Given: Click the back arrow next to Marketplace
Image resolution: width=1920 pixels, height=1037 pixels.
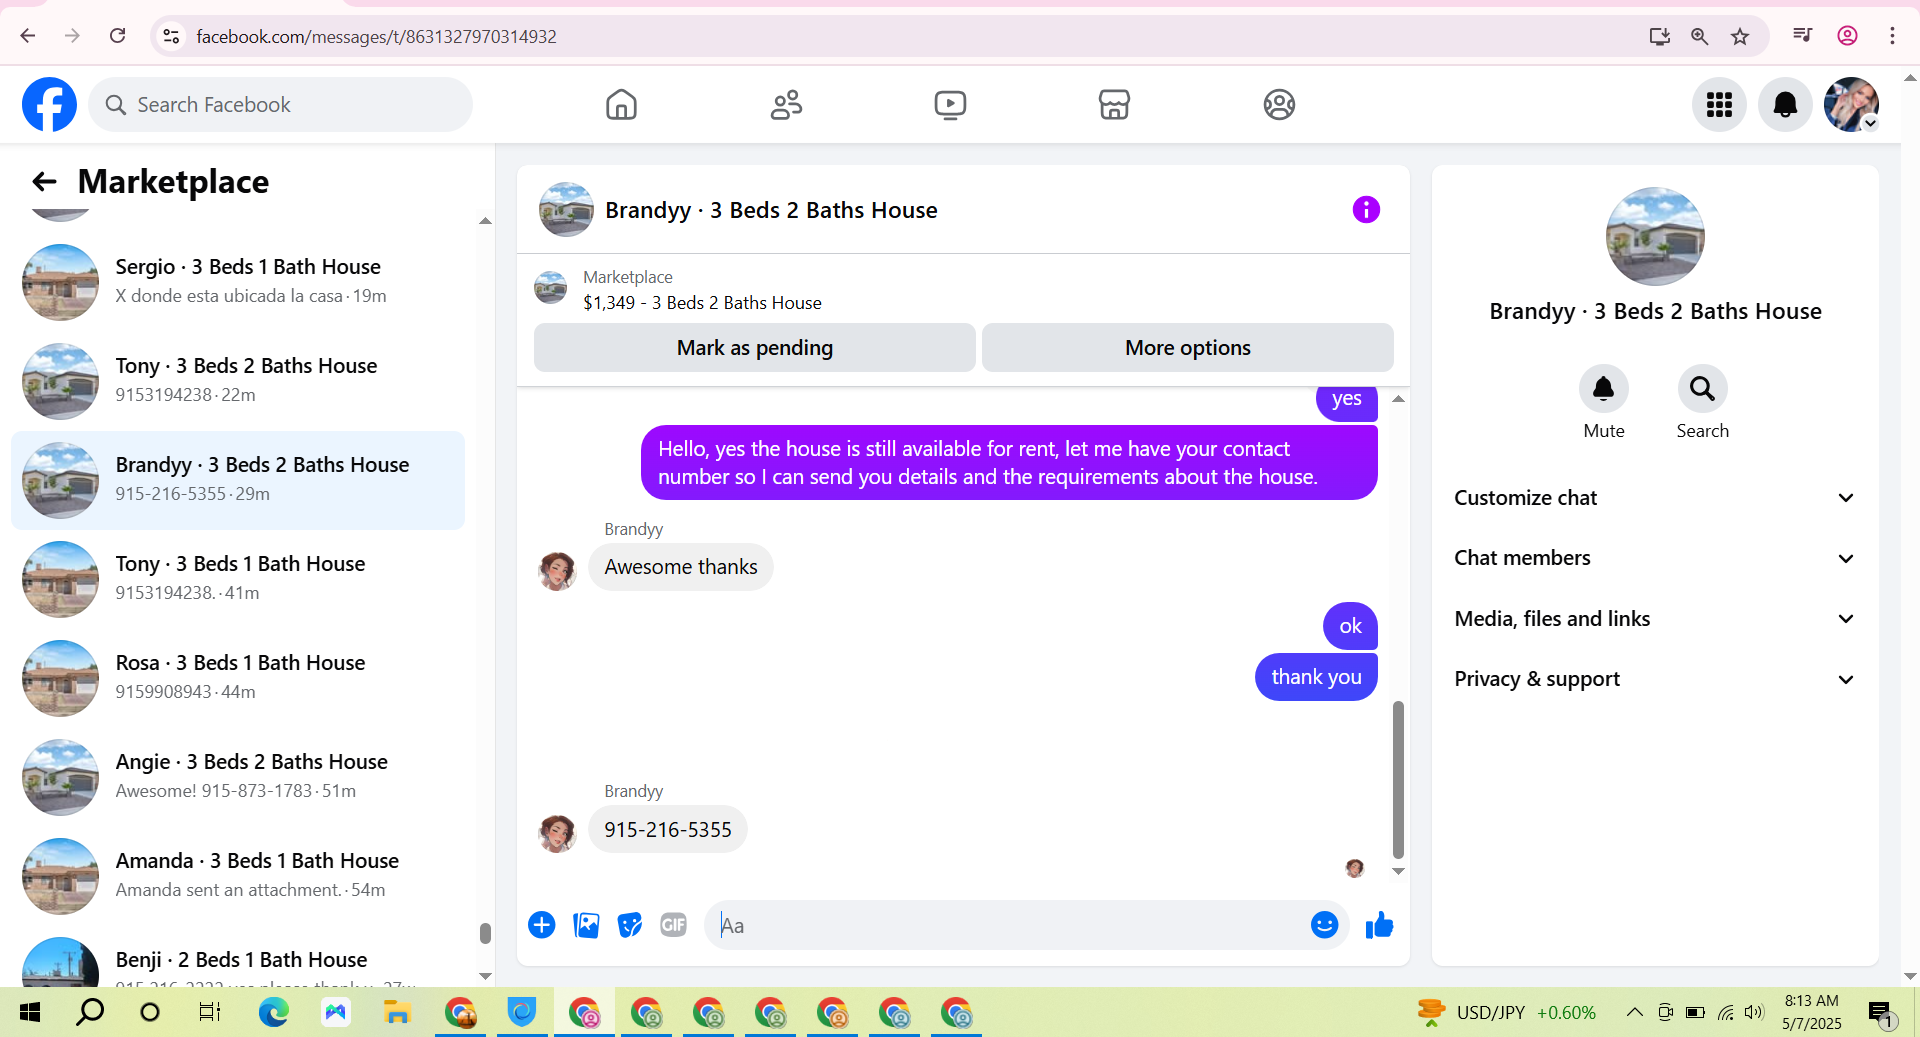Looking at the screenshot, I should pos(44,181).
